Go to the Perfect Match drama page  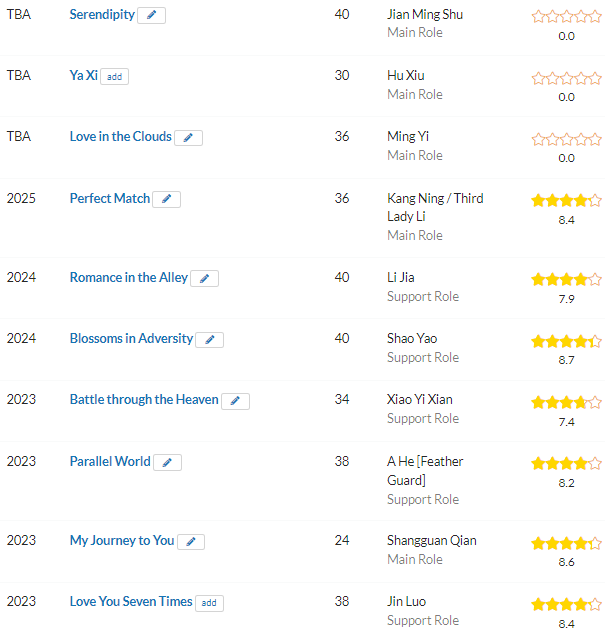pyautogui.click(x=110, y=199)
